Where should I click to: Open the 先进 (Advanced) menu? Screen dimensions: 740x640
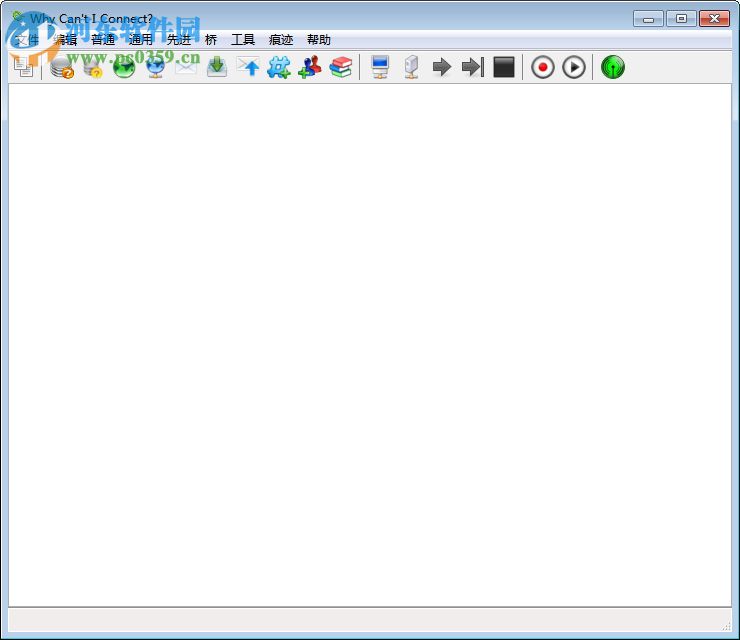[x=179, y=40]
